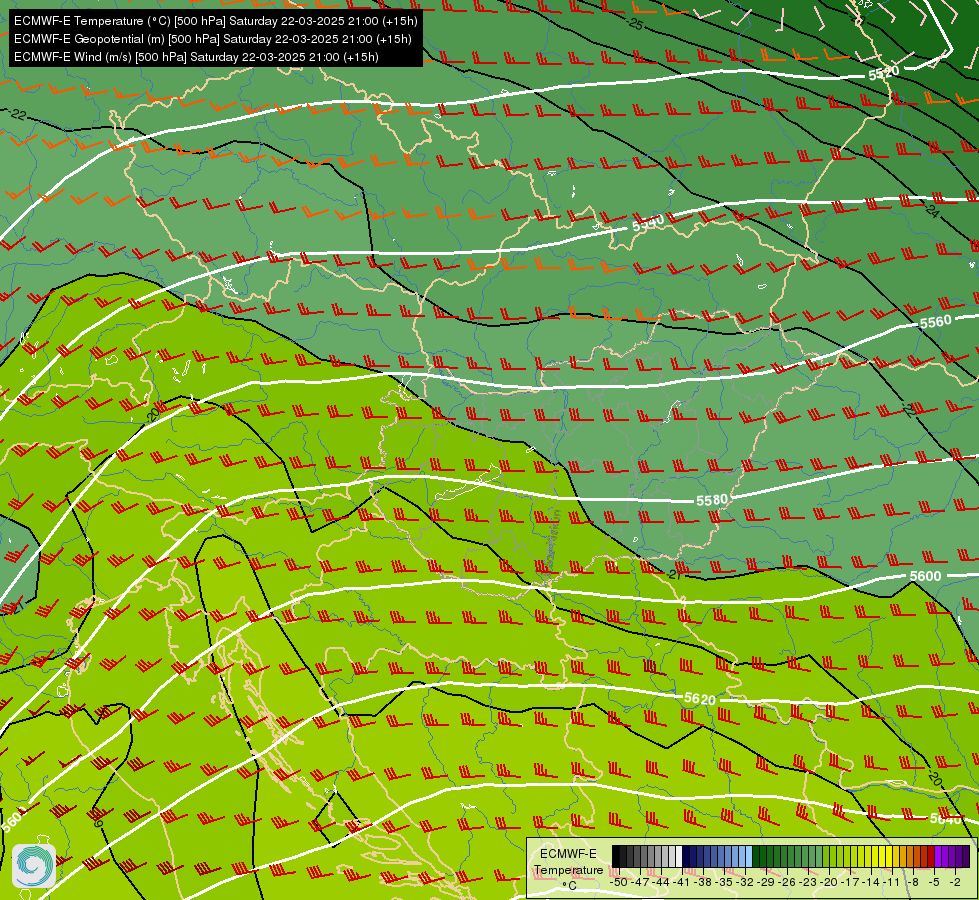Click the 5620 geopotential contour label
Screen dimensions: 979x900
(x=699, y=698)
